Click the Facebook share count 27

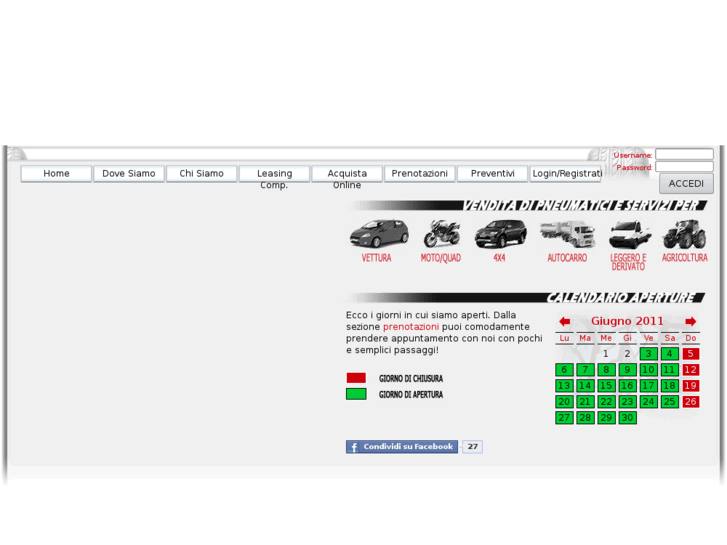click(472, 447)
